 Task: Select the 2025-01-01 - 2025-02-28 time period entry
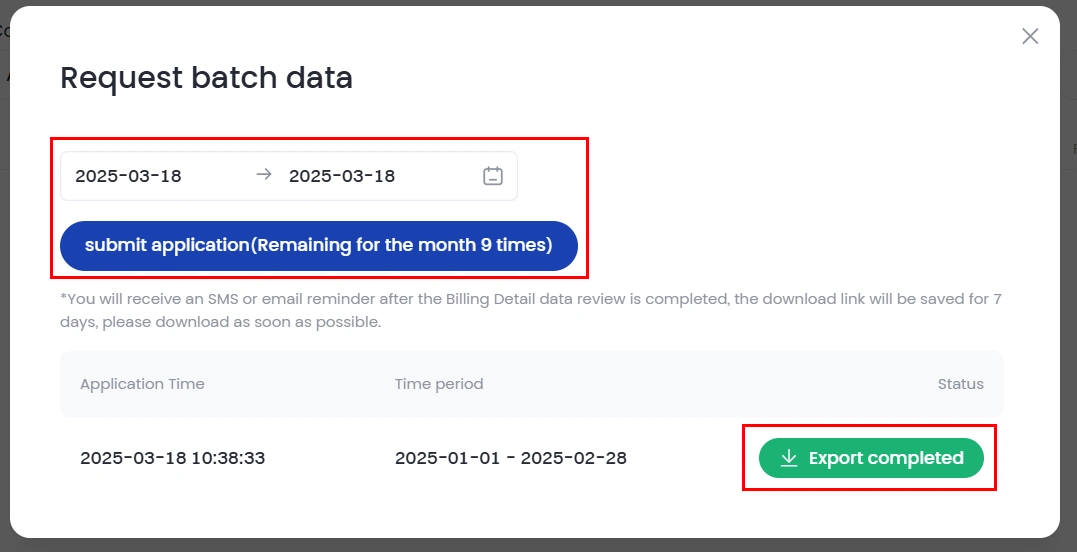pos(510,458)
